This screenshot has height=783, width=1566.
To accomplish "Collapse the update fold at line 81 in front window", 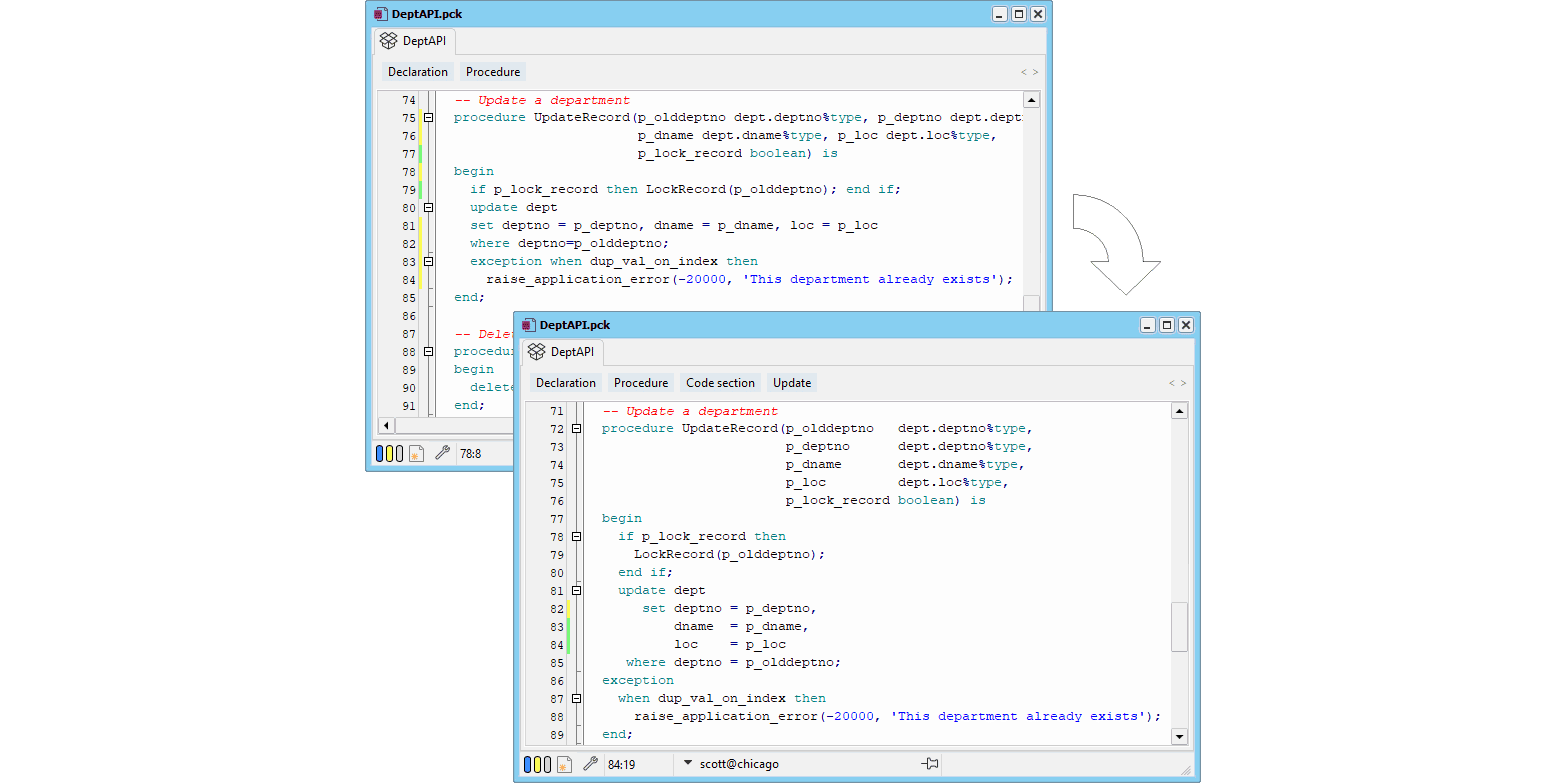I will click(x=576, y=591).
